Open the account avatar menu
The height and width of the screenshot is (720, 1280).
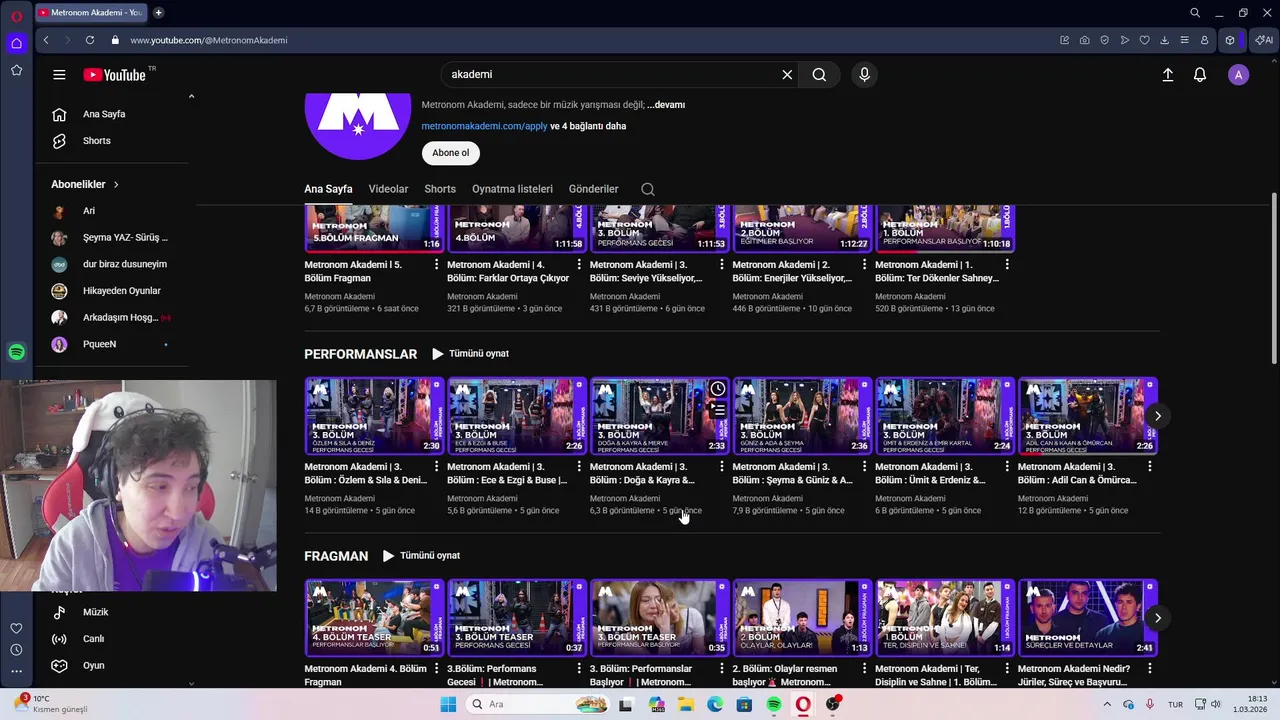[x=1238, y=75]
